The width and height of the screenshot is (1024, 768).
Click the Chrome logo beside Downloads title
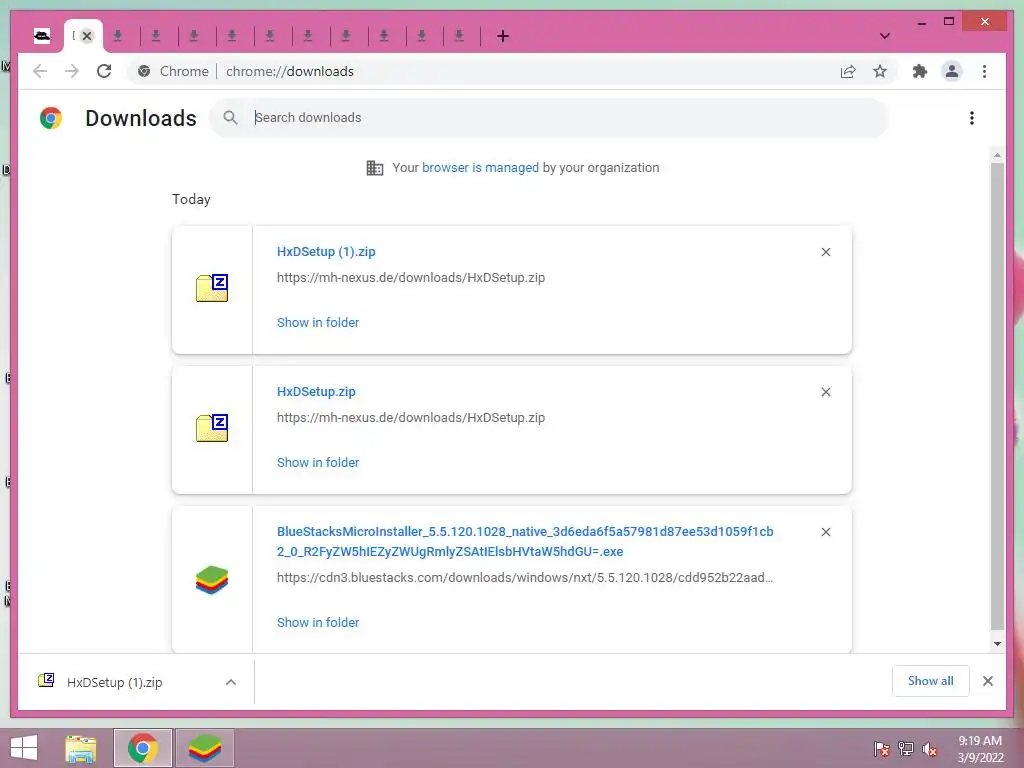pyautogui.click(x=51, y=118)
